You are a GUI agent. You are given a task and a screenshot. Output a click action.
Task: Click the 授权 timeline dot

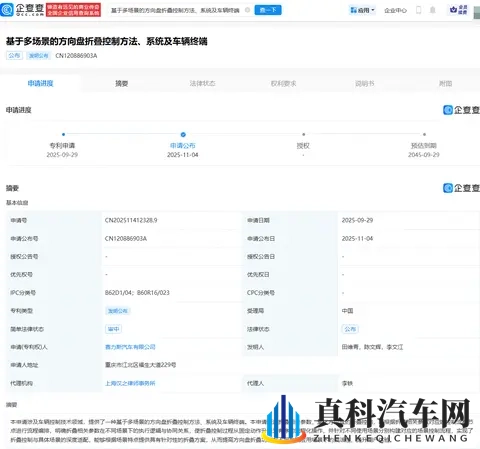303,134
